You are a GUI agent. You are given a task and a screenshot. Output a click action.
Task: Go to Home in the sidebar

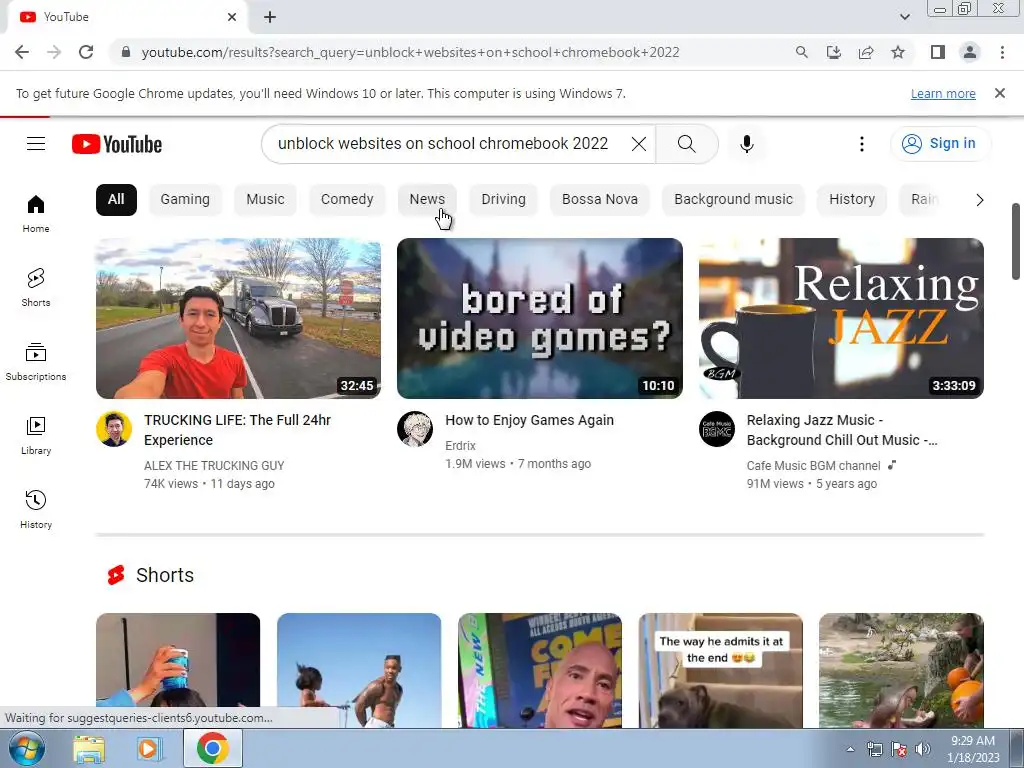(36, 214)
